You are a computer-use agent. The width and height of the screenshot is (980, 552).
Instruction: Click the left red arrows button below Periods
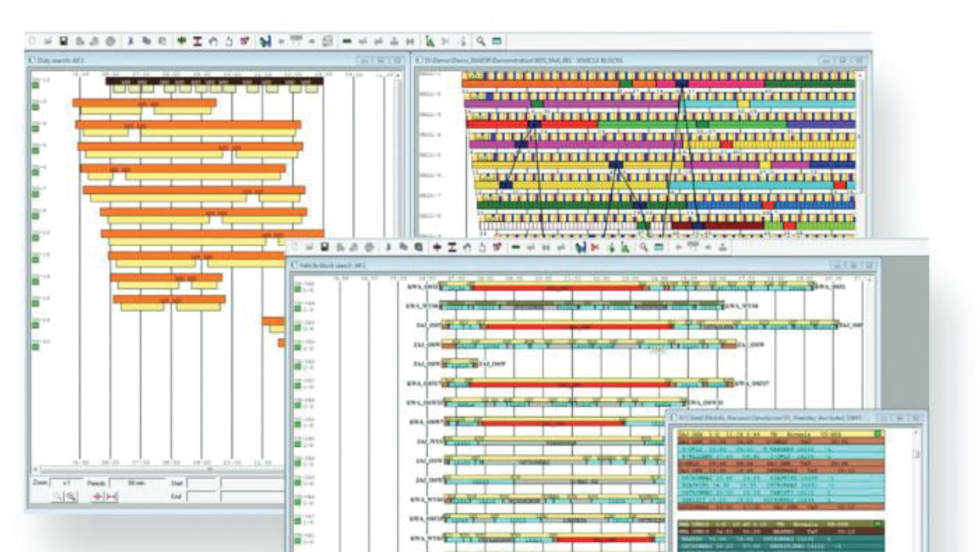click(x=99, y=496)
